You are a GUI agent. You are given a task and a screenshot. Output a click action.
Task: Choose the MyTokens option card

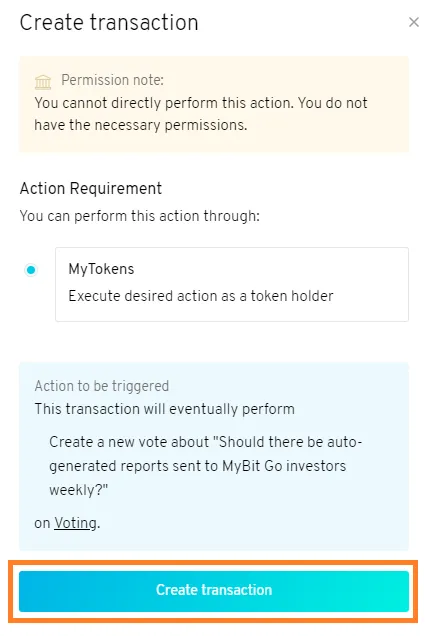(232, 284)
